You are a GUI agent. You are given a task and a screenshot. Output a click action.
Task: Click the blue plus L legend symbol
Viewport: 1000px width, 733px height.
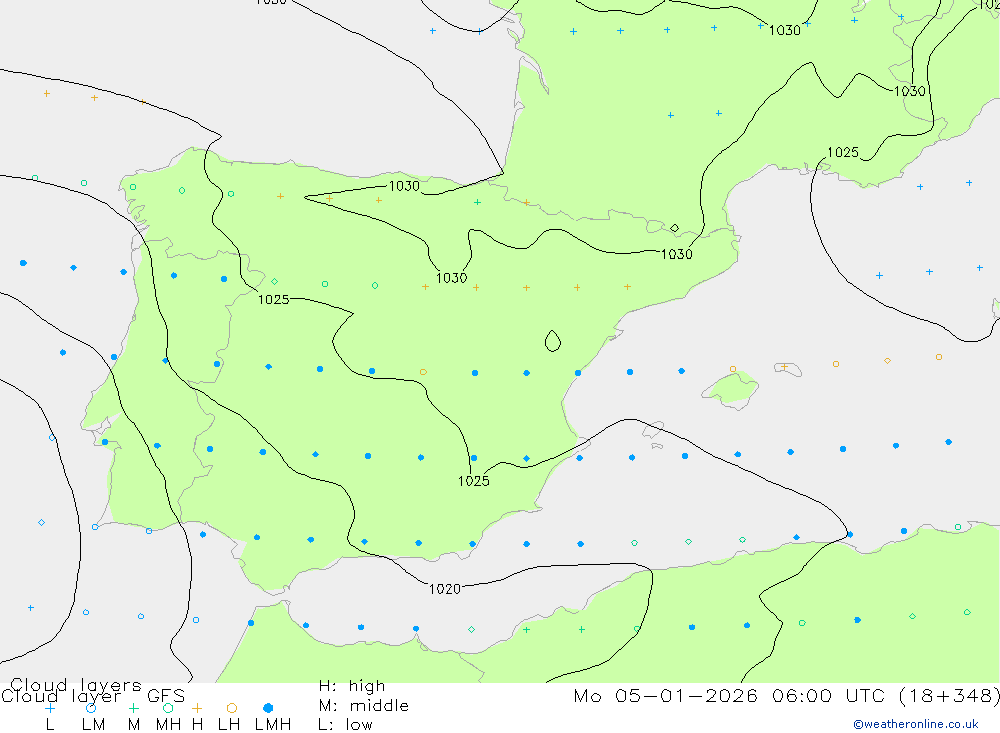(50, 708)
